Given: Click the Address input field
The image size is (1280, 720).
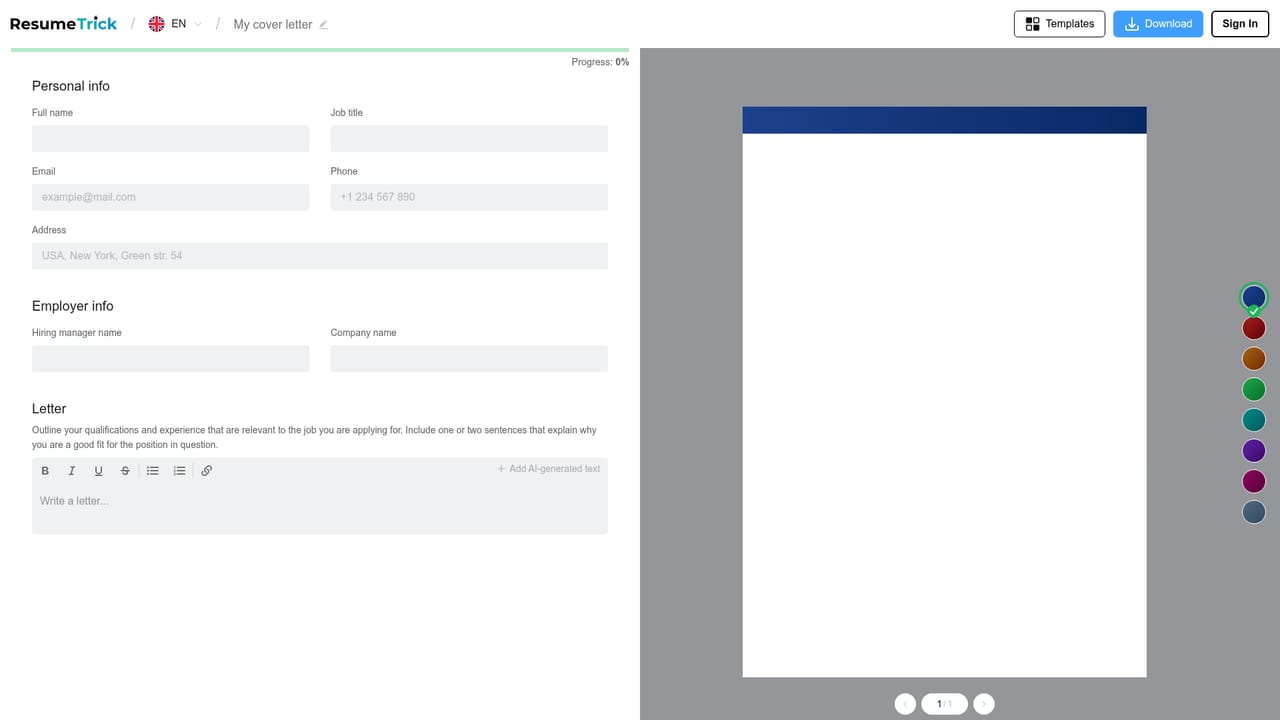Looking at the screenshot, I should pyautogui.click(x=320, y=256).
